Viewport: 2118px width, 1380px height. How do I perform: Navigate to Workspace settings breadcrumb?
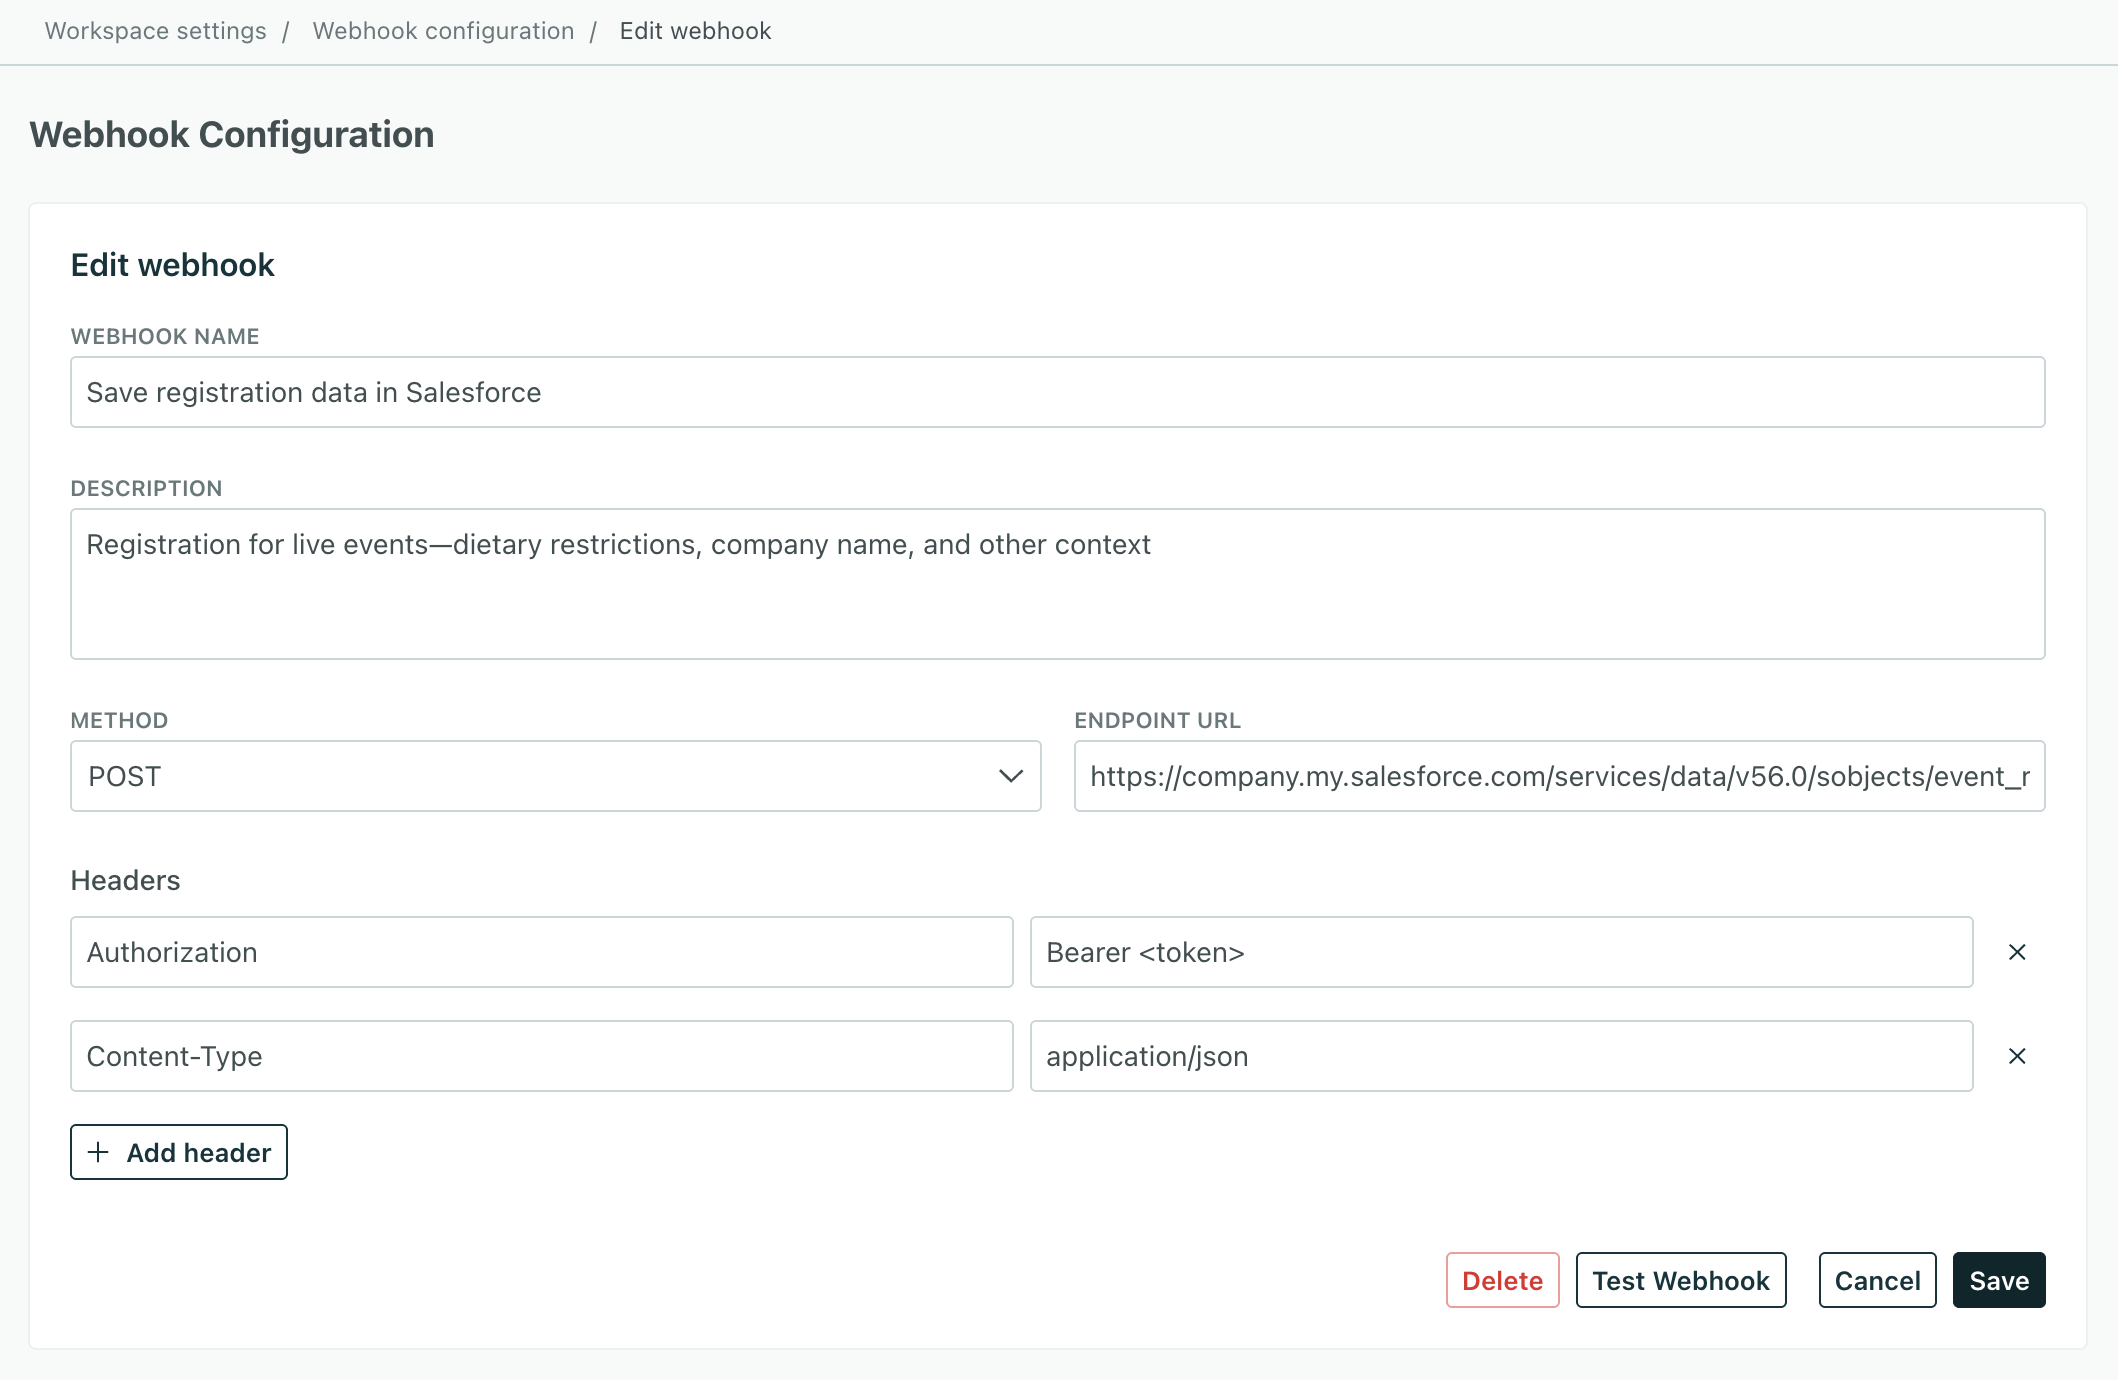coord(156,31)
